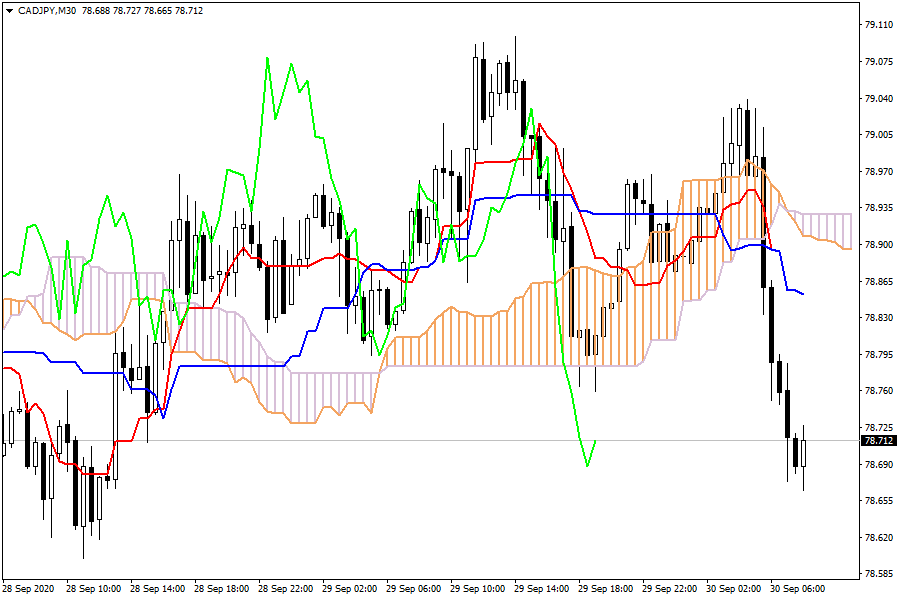Click the 78.585 price axis label
This screenshot has height=600, width=900.
coord(878,575)
